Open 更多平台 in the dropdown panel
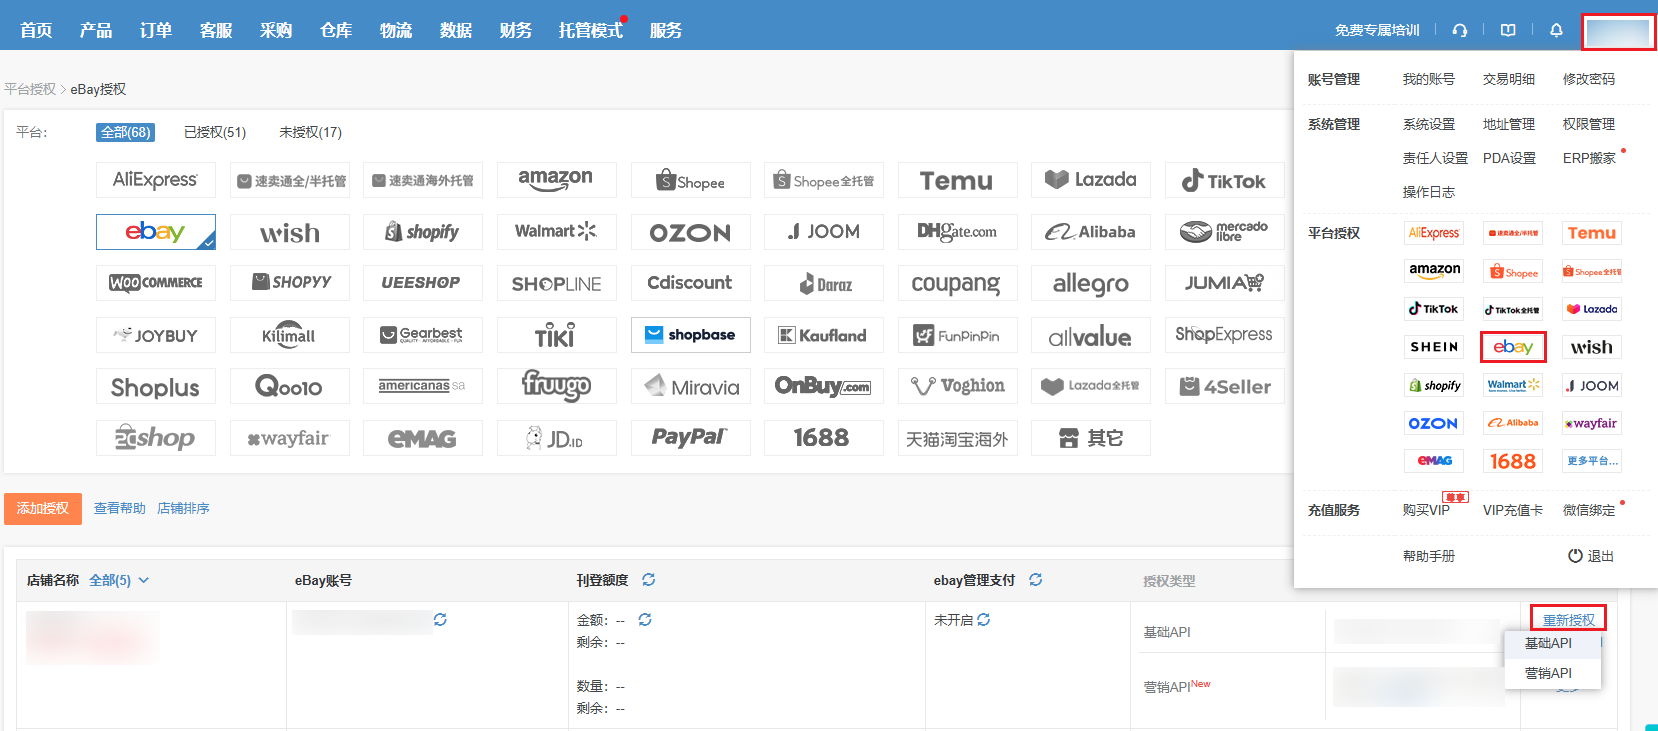Image resolution: width=1658 pixels, height=731 pixels. point(1592,461)
